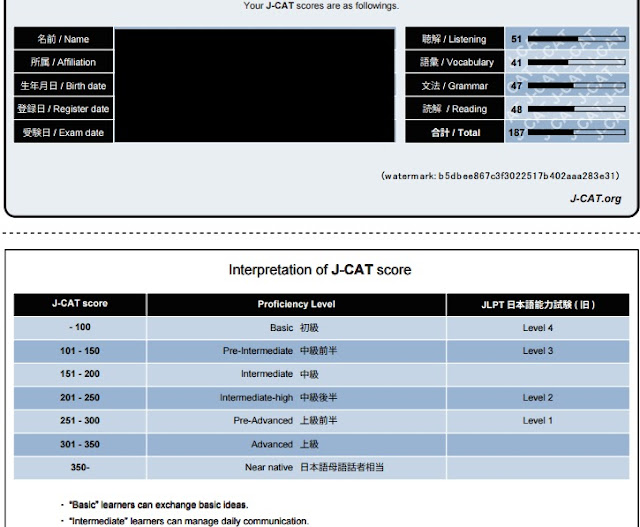Click the 'Proficiency Level' column header
This screenshot has width=640, height=527.
(x=296, y=304)
